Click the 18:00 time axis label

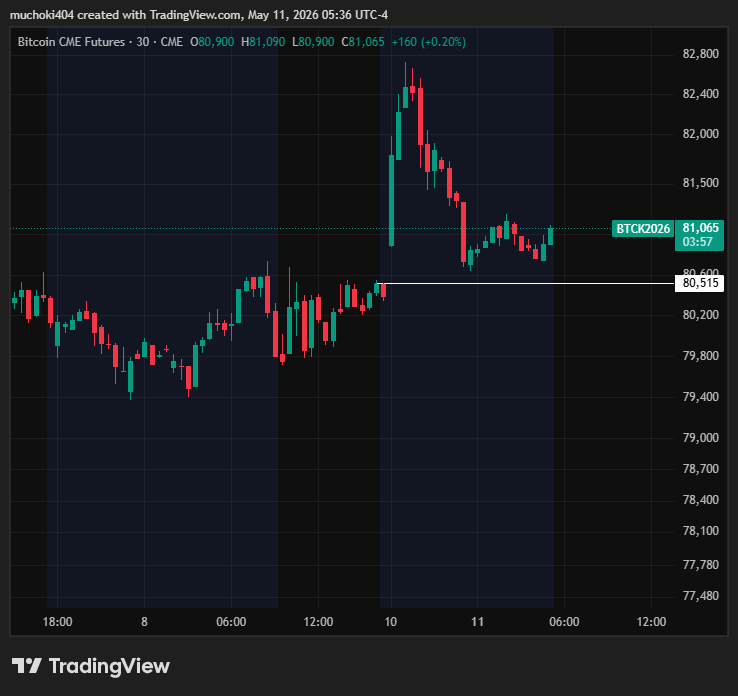57,622
